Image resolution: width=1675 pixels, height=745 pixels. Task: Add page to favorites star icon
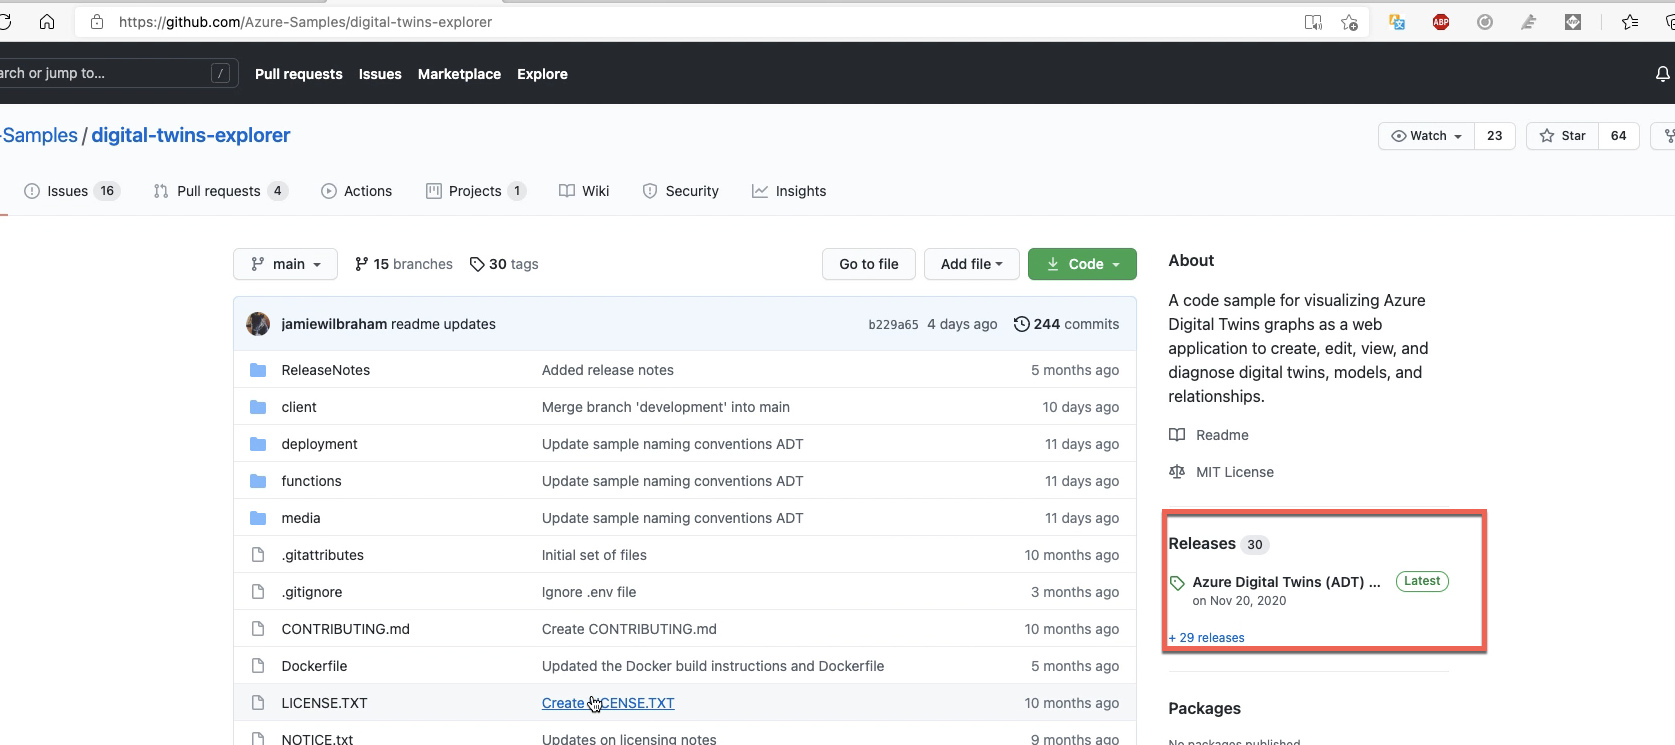[x=1349, y=22]
